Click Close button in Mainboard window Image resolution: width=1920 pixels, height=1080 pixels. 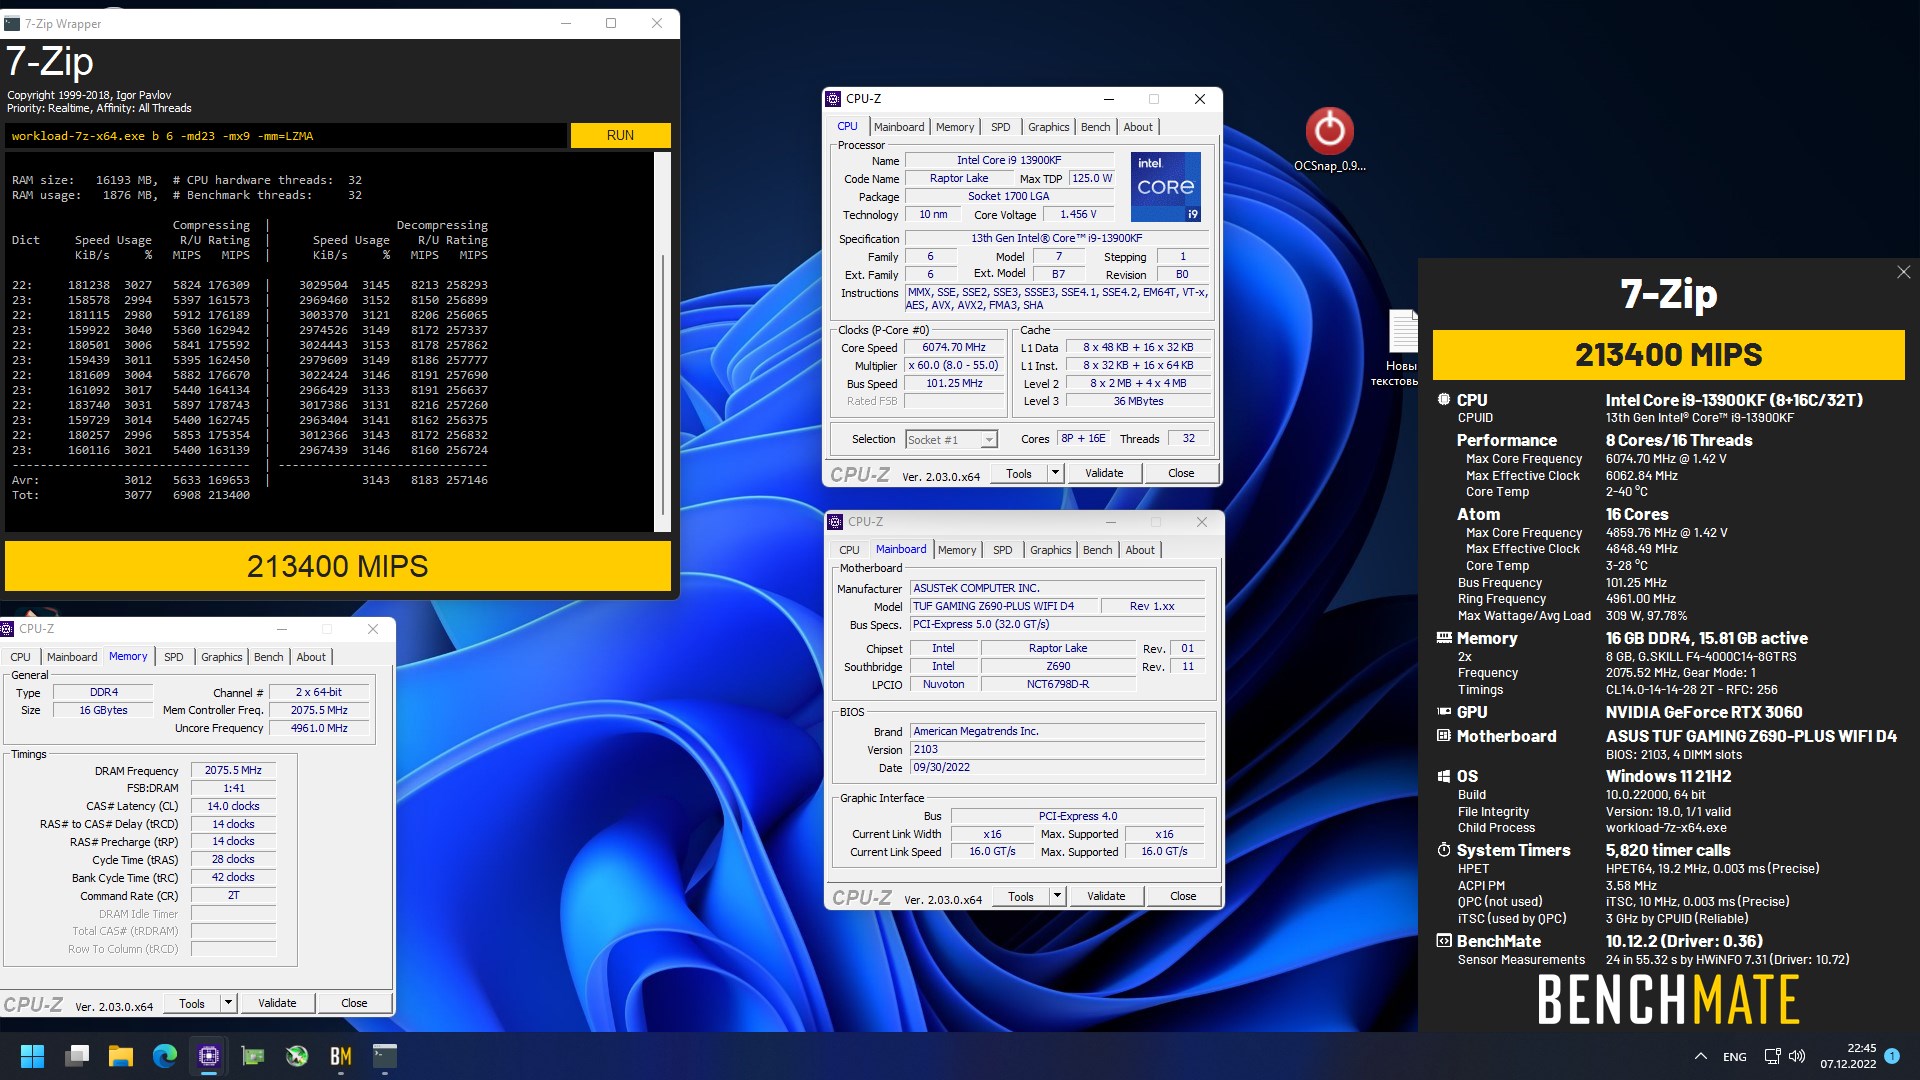tap(1183, 896)
